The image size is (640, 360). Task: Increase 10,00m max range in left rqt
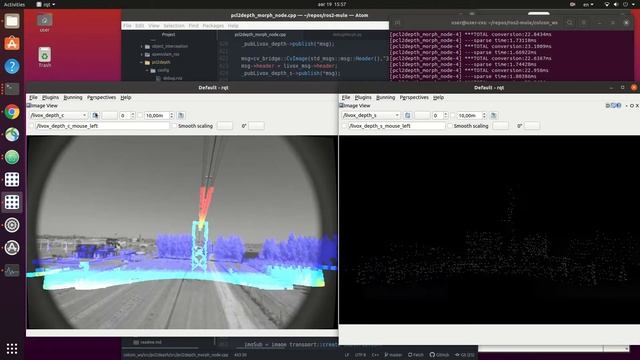pyautogui.click(x=171, y=114)
